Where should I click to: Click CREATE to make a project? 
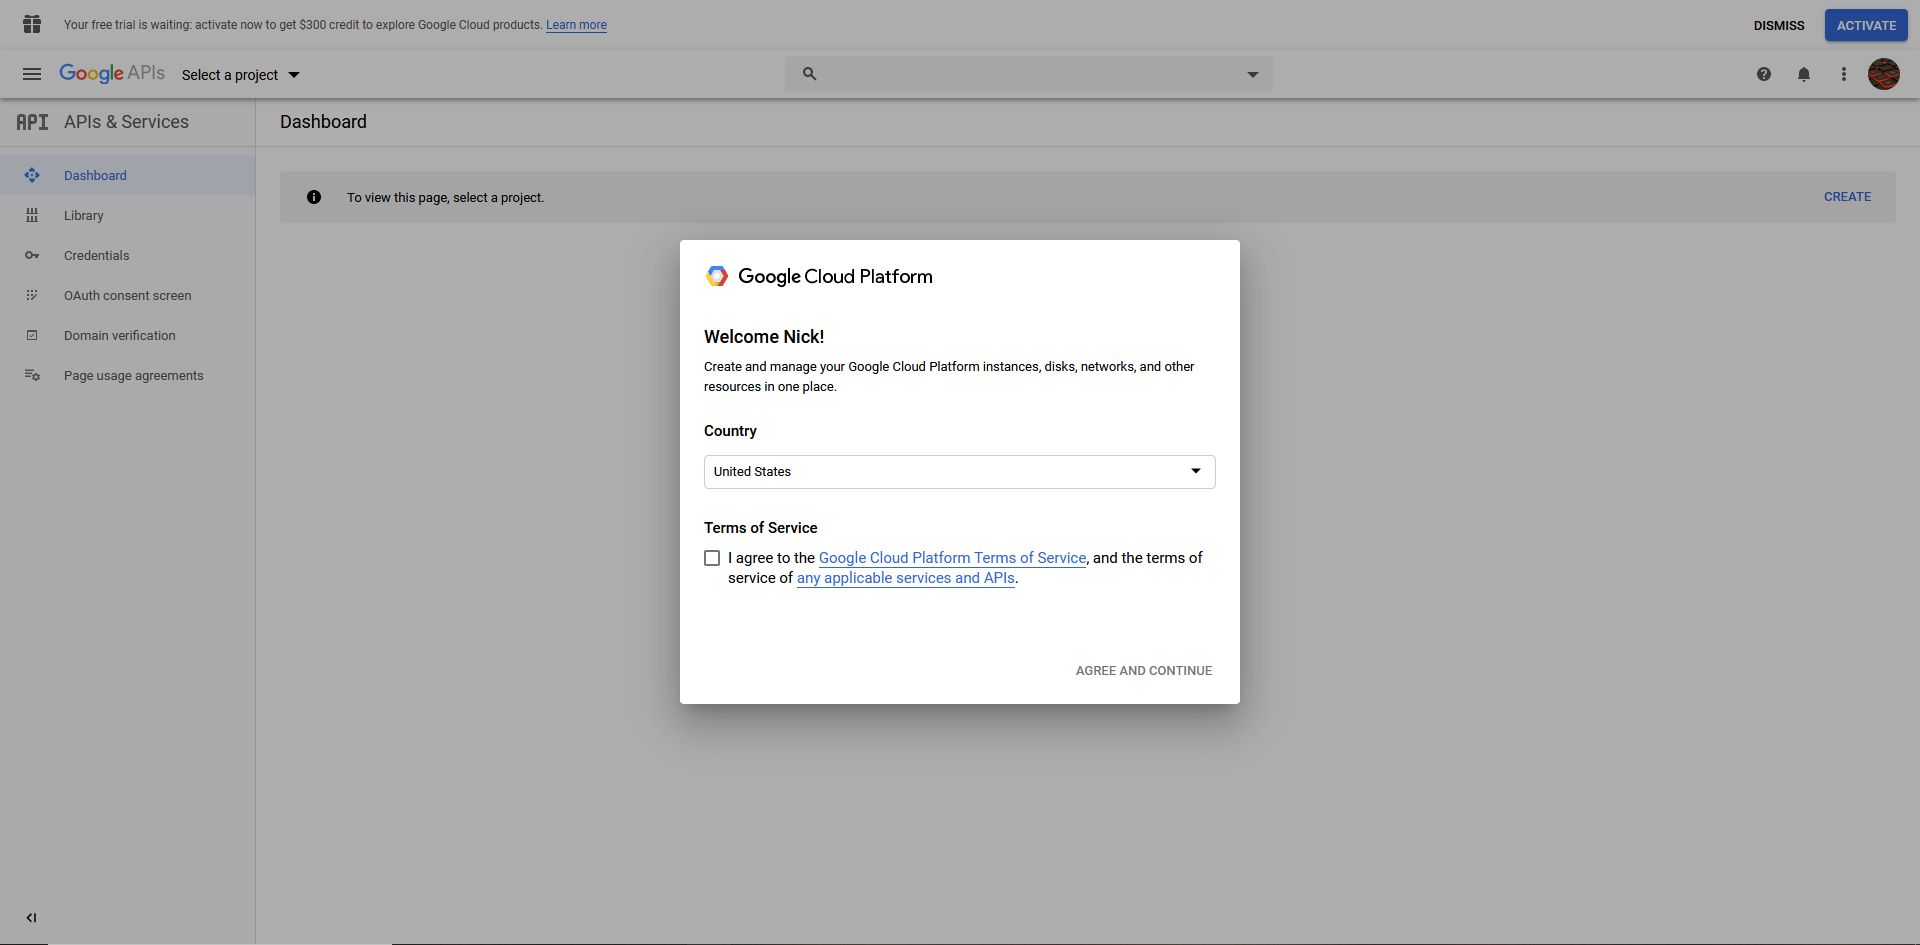click(x=1847, y=197)
